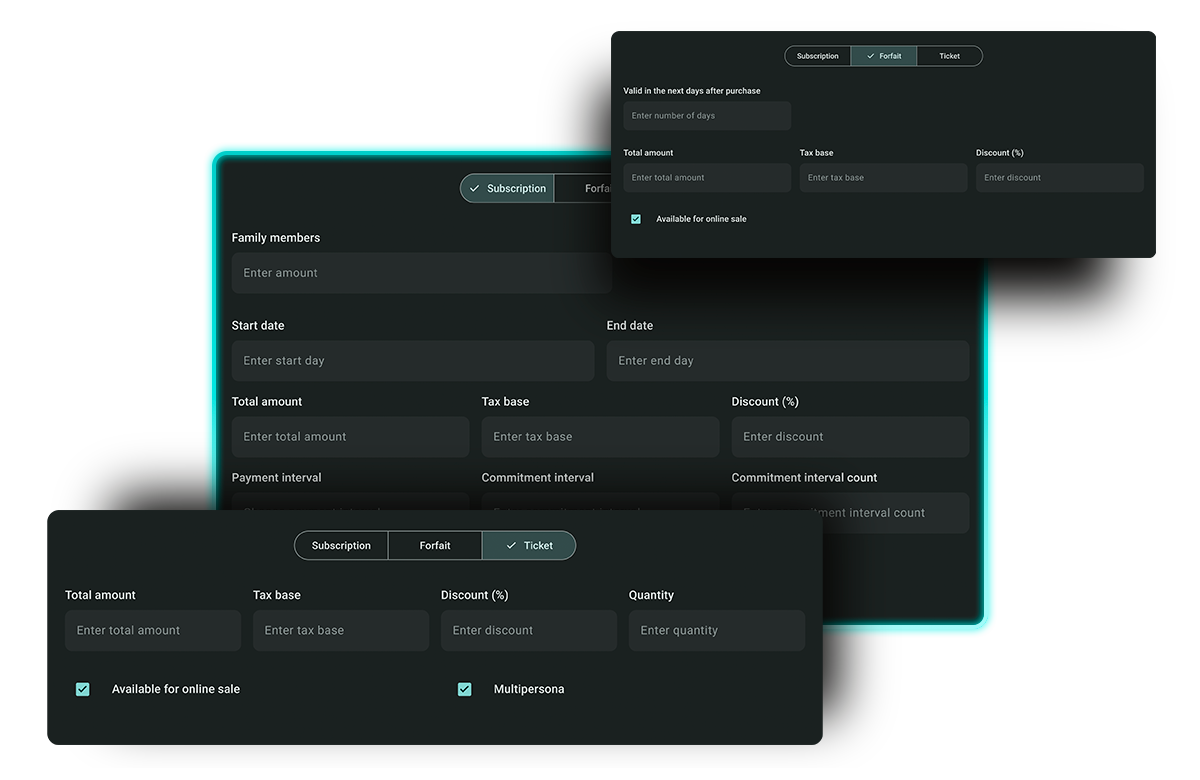Click Discount field in the Subscription form
1200x780 pixels.
tap(850, 437)
